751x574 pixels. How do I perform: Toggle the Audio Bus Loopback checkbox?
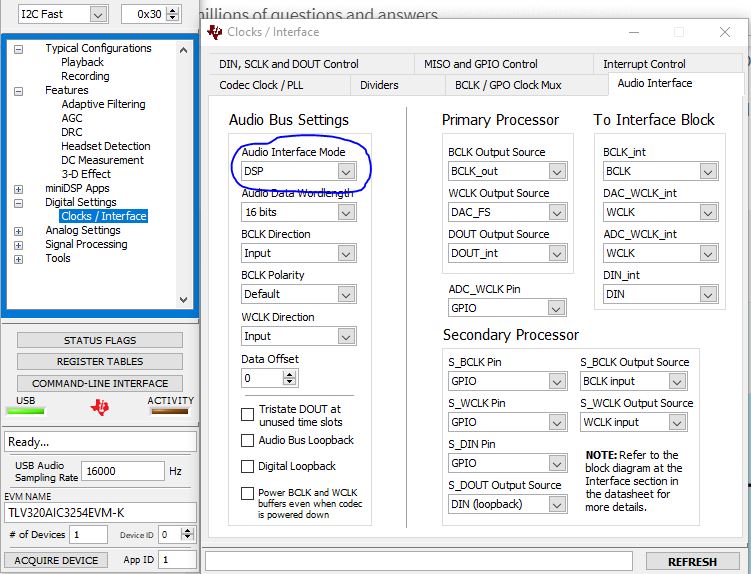pyautogui.click(x=247, y=440)
